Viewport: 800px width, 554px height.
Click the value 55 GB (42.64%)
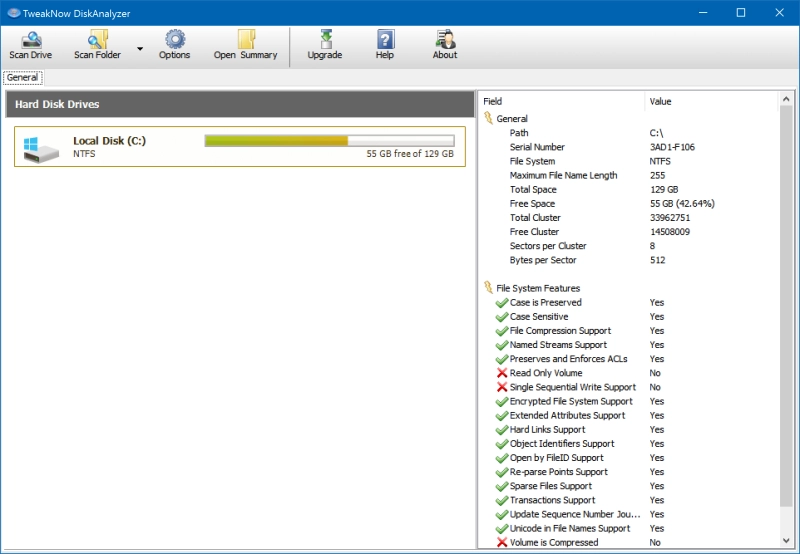[682, 204]
